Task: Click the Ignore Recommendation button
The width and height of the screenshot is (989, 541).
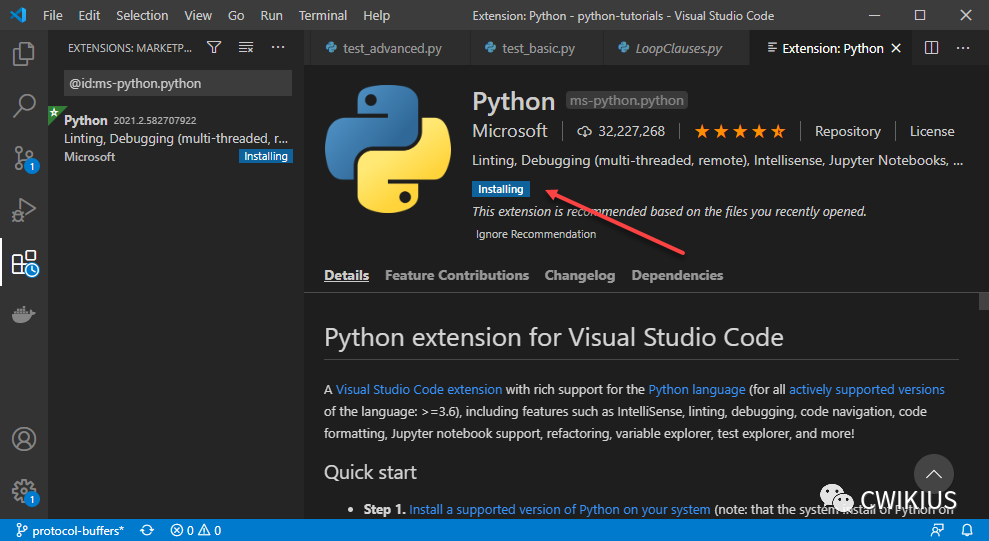Action: coord(535,234)
